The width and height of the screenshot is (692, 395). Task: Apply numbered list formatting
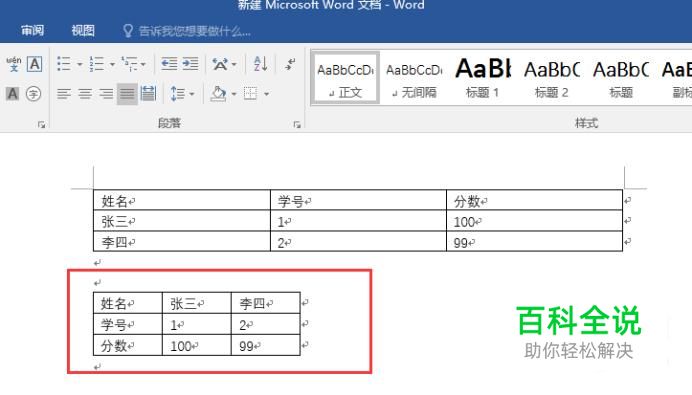pos(97,64)
